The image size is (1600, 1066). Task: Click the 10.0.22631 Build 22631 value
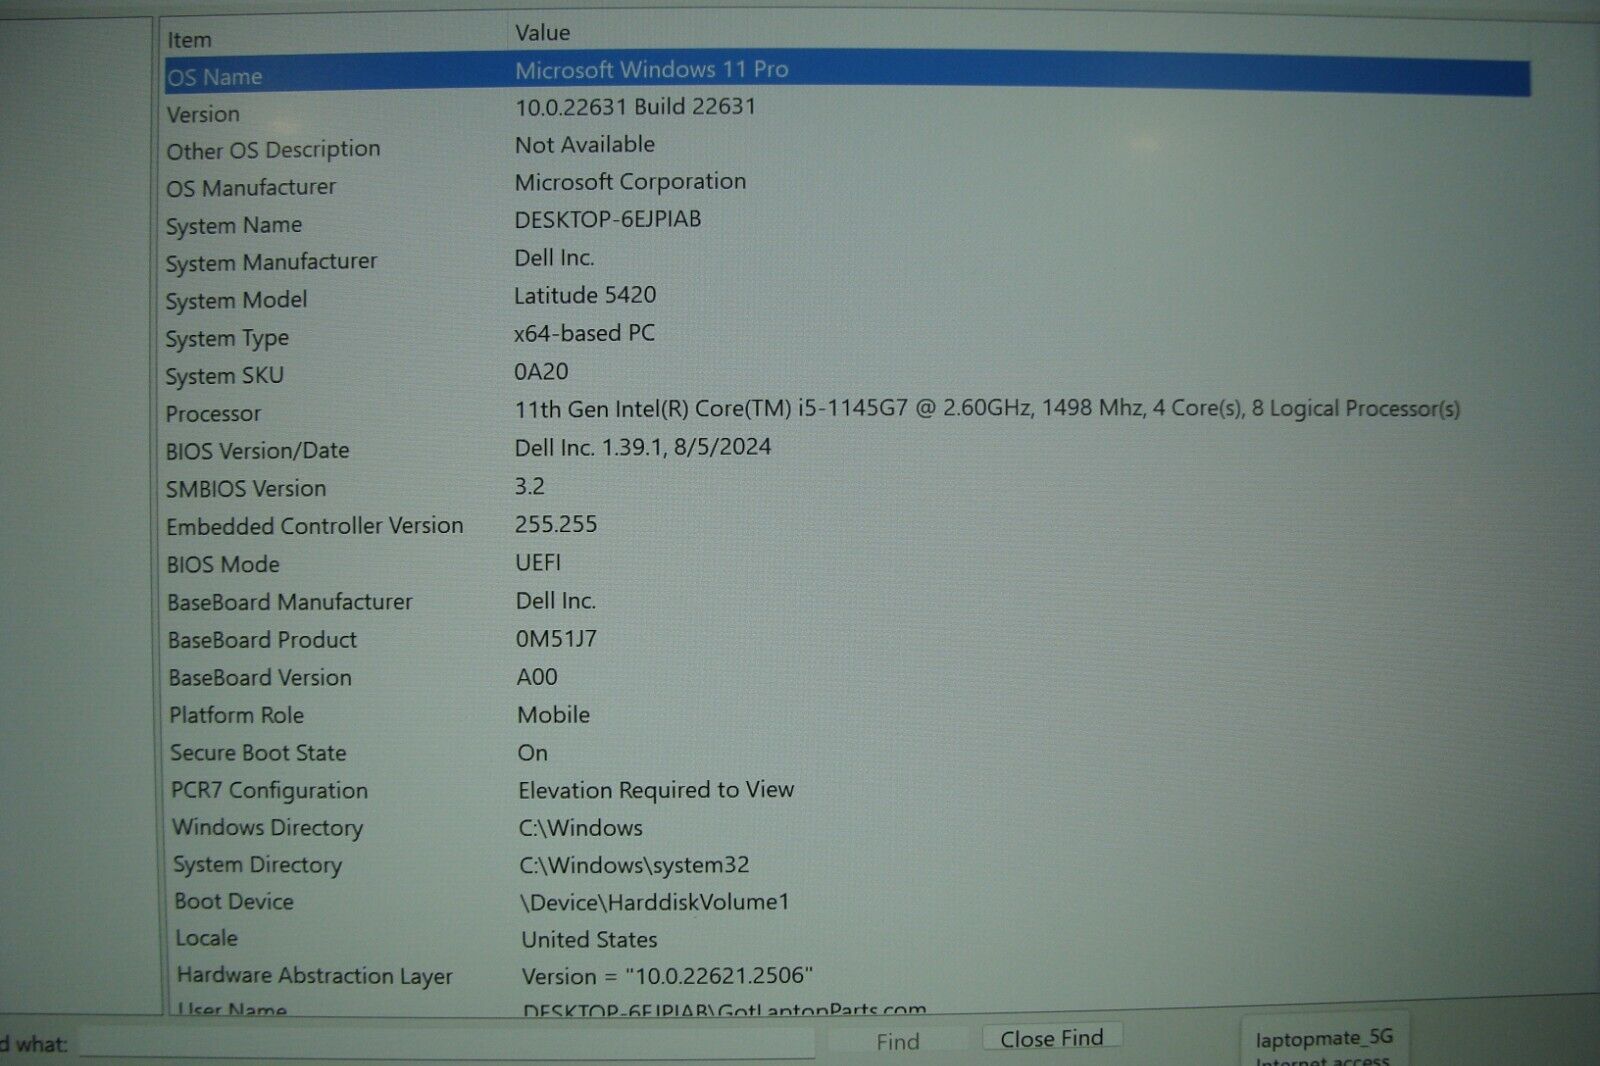coord(635,106)
